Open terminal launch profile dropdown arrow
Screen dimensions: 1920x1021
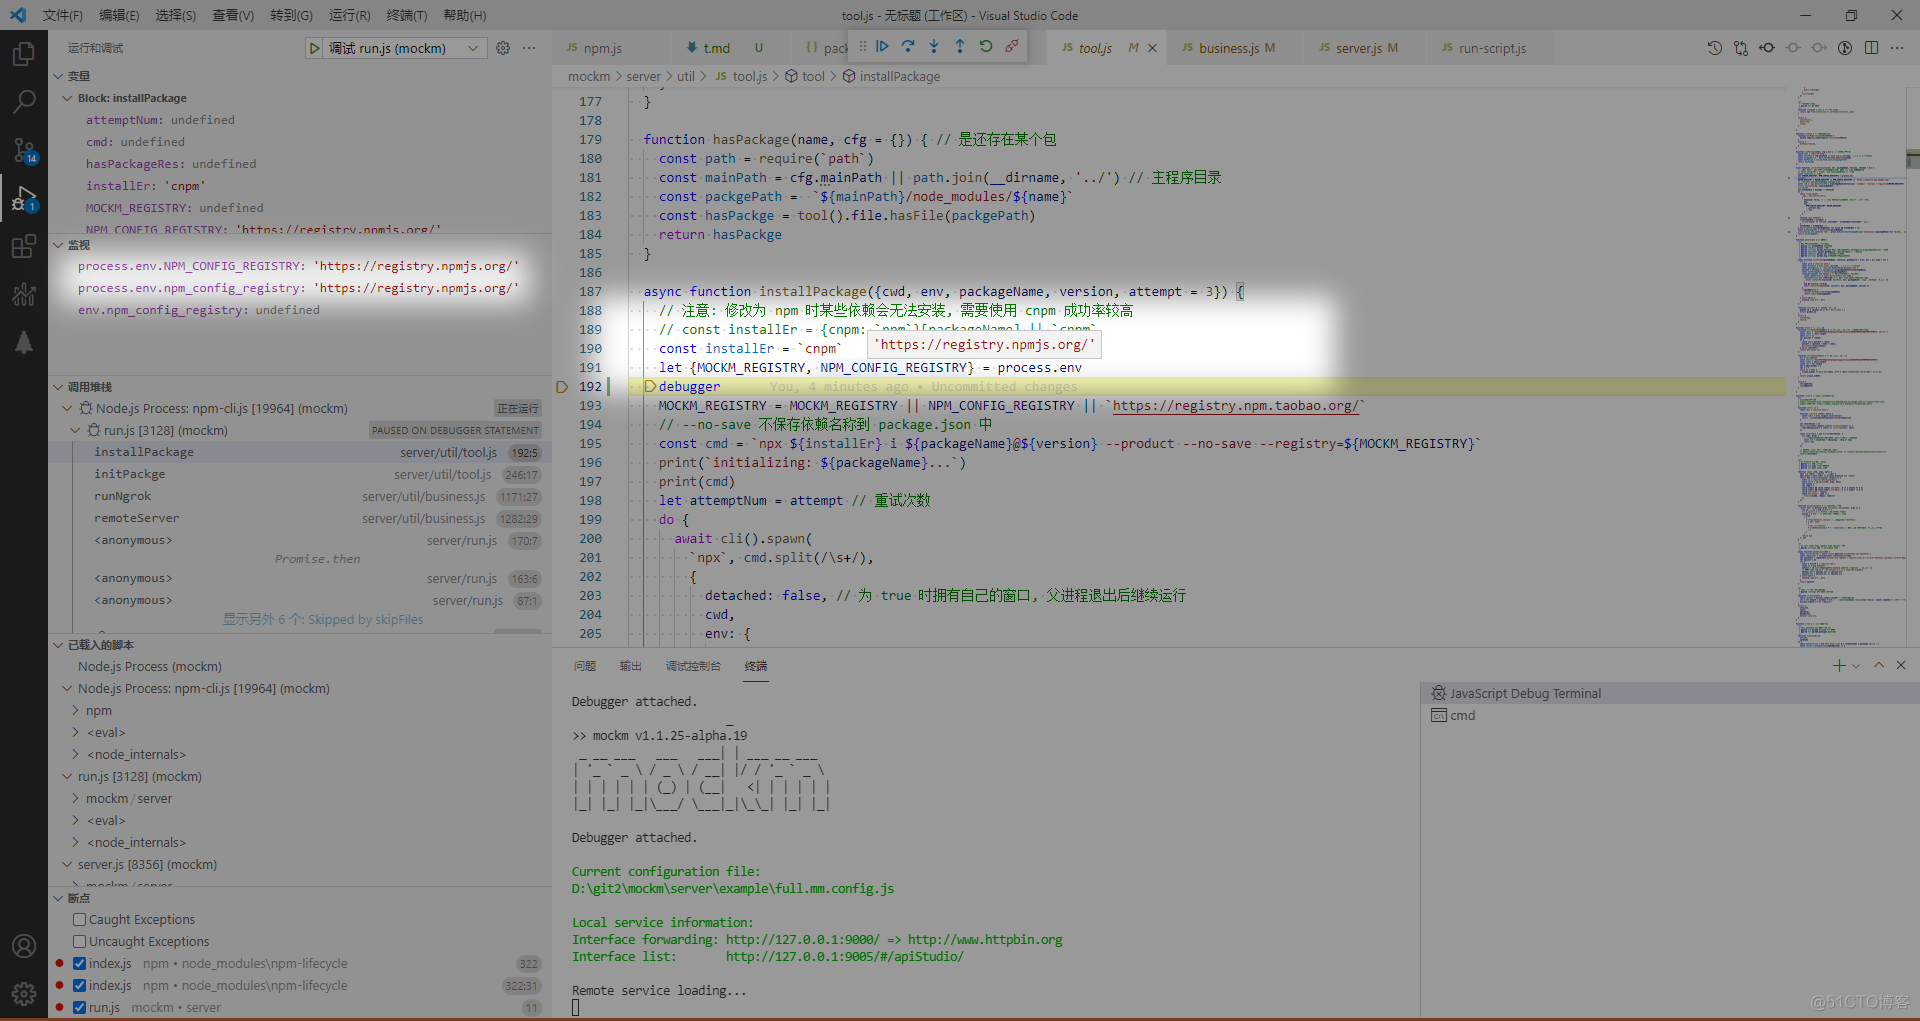[x=1856, y=666]
